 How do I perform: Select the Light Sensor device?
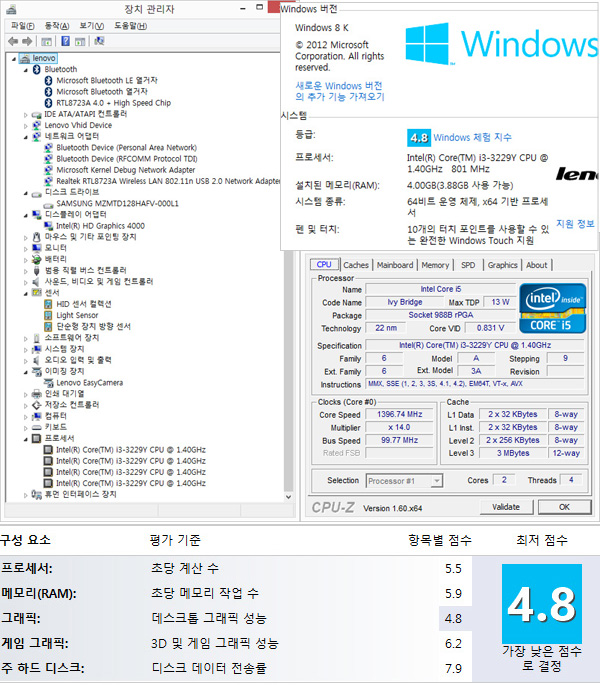pyautogui.click(x=77, y=315)
